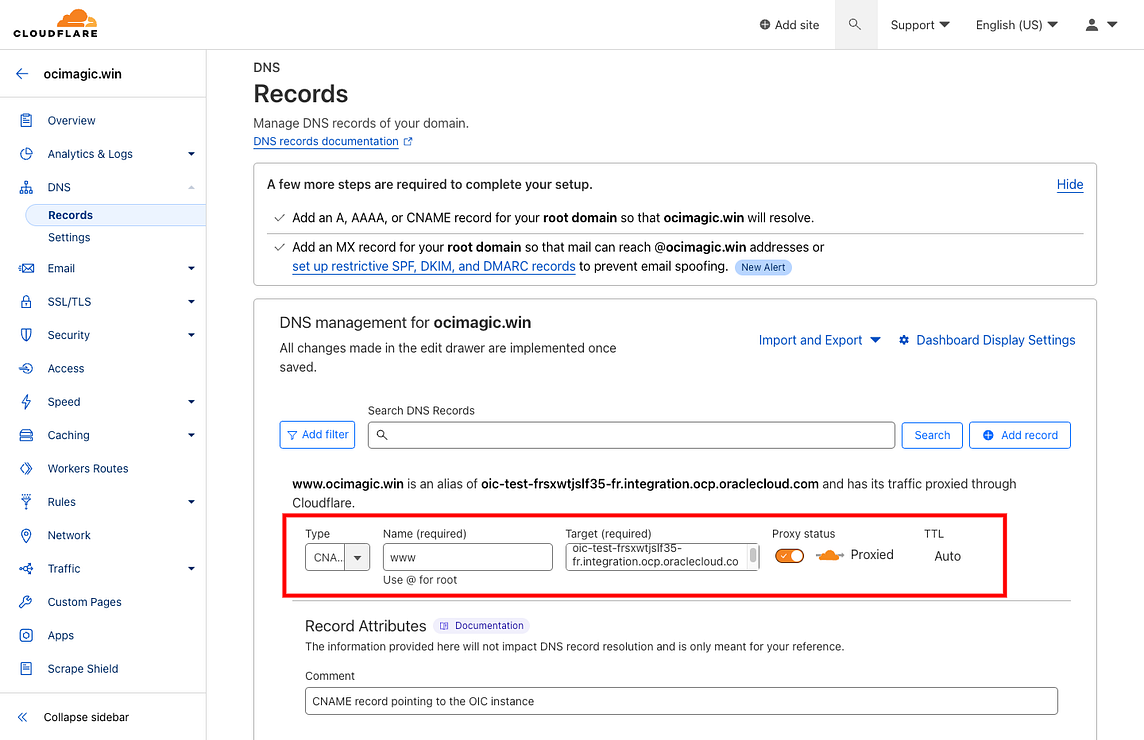
Task: Click the Name field containing www
Action: pos(468,558)
